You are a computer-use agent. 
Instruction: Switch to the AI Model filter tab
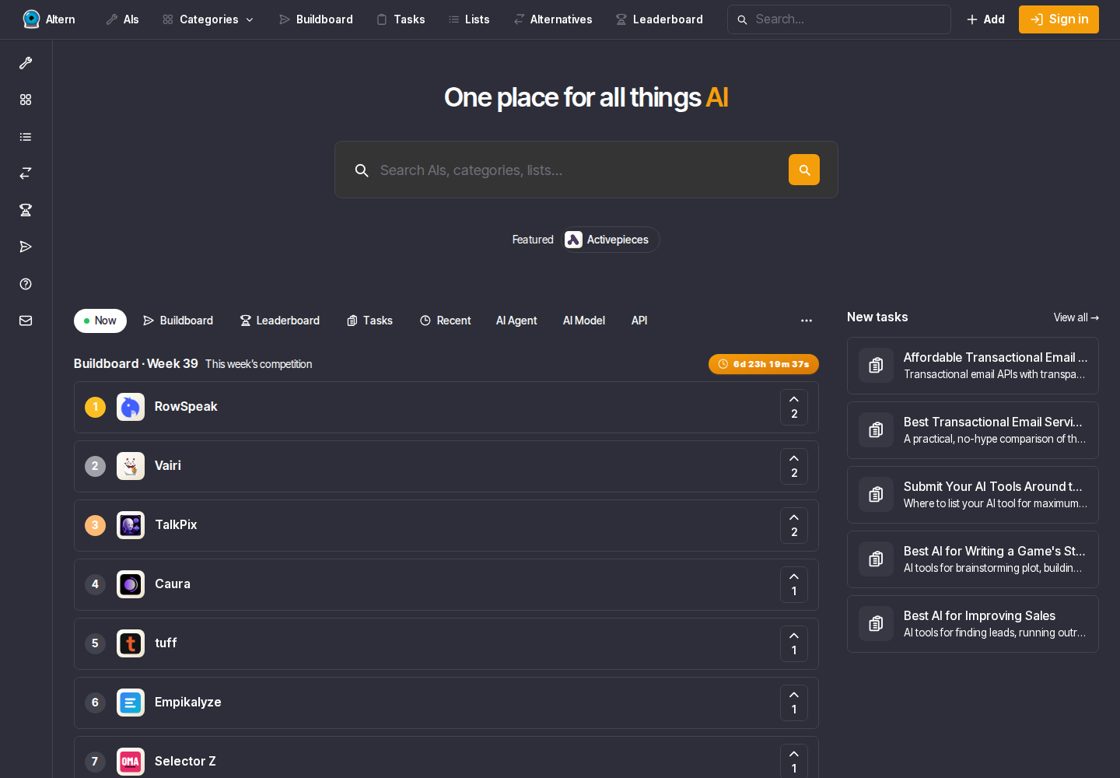584,321
